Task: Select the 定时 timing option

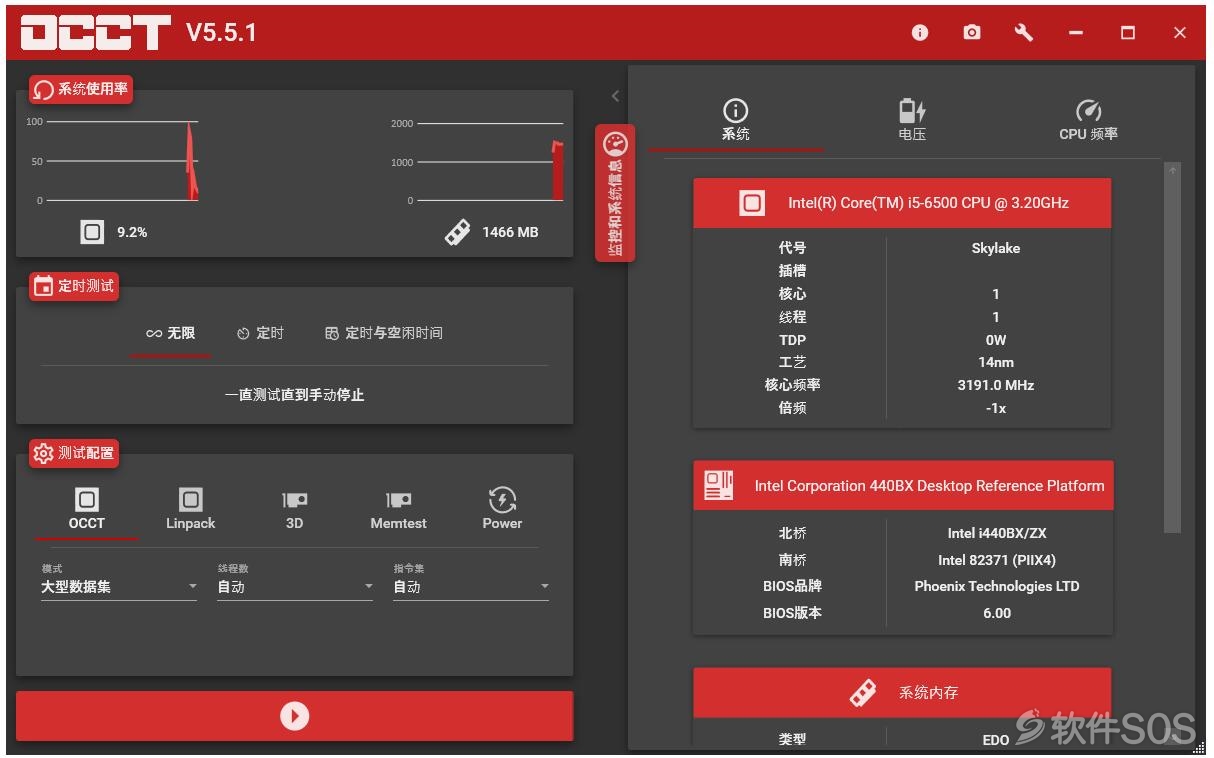Action: [260, 333]
